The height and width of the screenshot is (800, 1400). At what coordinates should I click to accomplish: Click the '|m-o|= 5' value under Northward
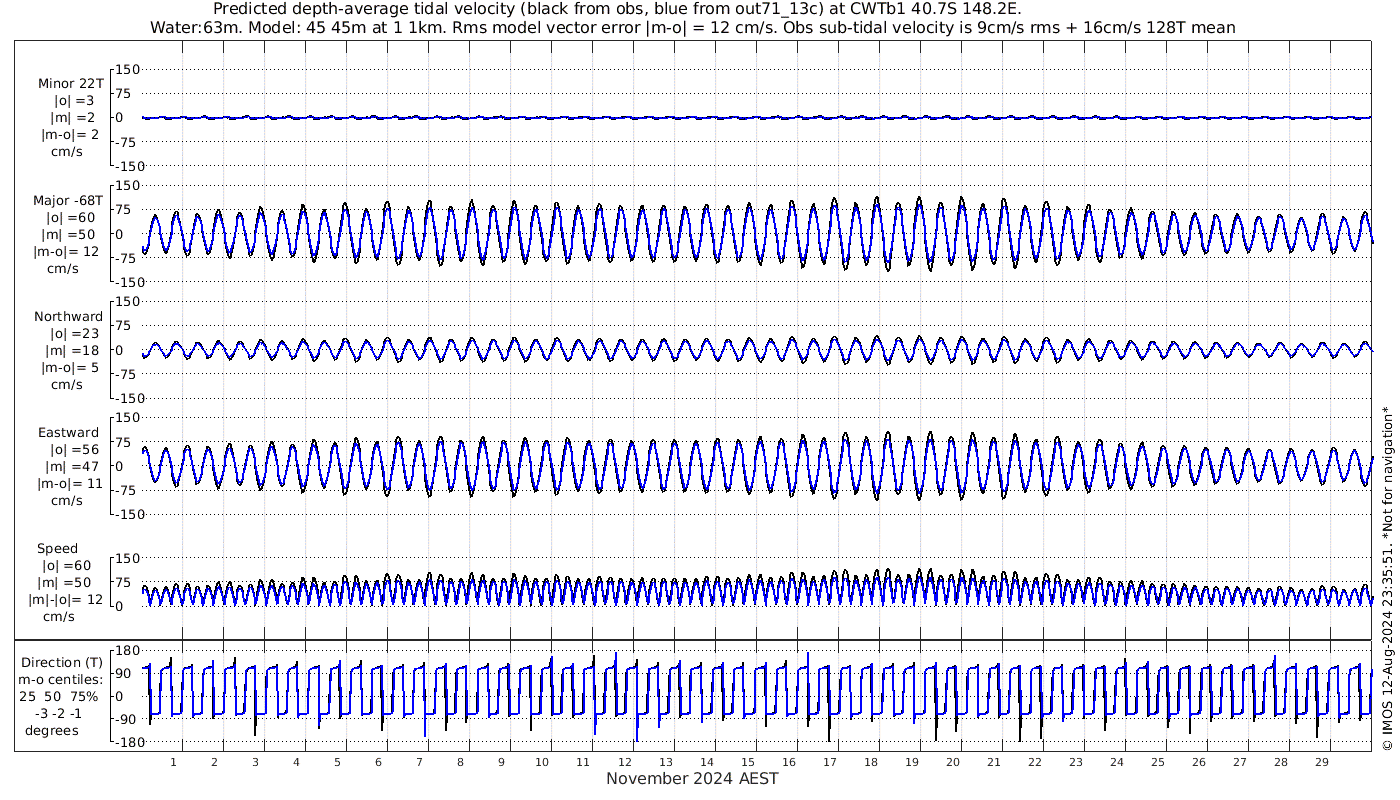click(67, 367)
